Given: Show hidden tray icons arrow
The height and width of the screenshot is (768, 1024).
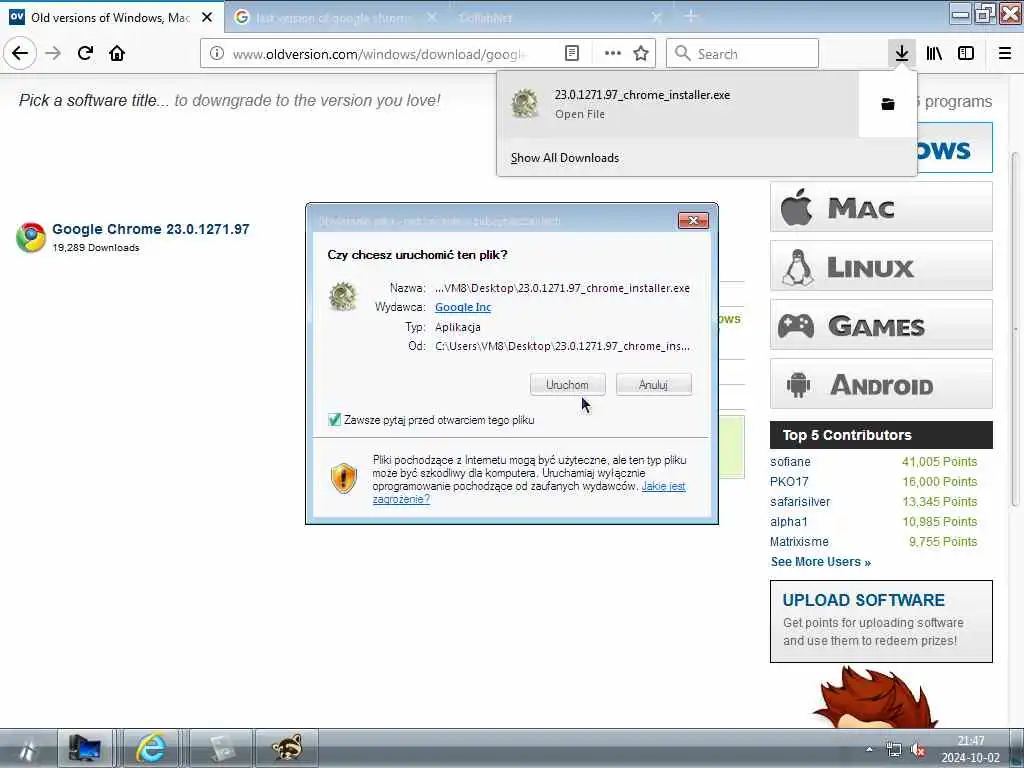Looking at the screenshot, I should [869, 750].
